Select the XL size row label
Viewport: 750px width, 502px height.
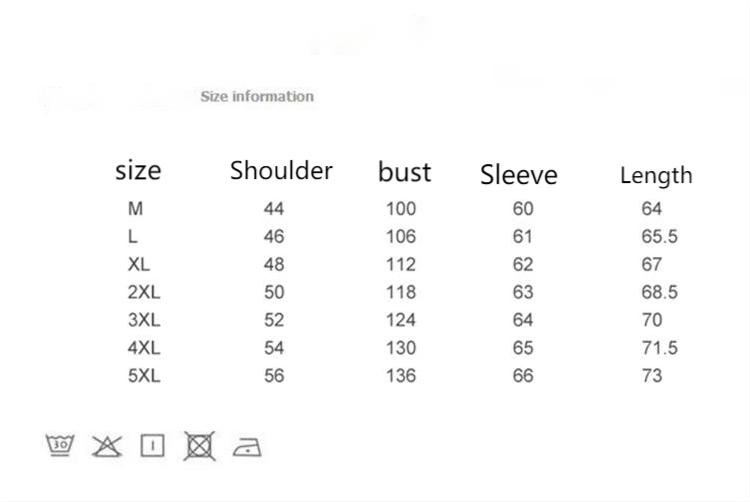pyautogui.click(x=139, y=265)
